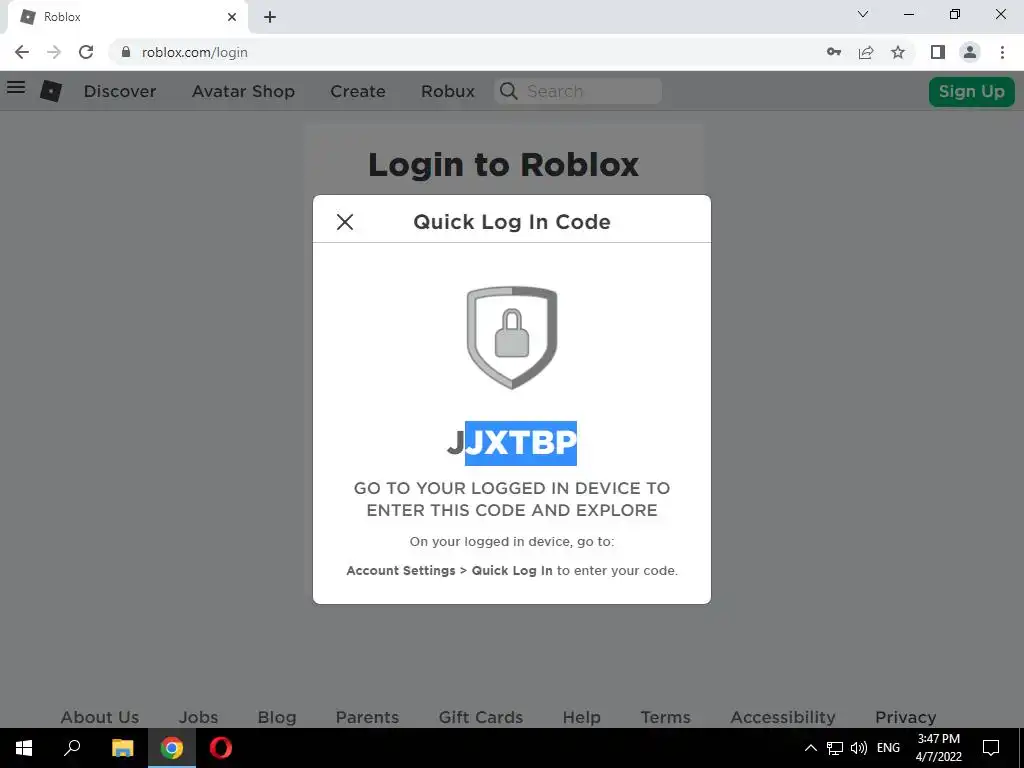
Task: Open tab search dropdown chevron
Action: coord(863,14)
